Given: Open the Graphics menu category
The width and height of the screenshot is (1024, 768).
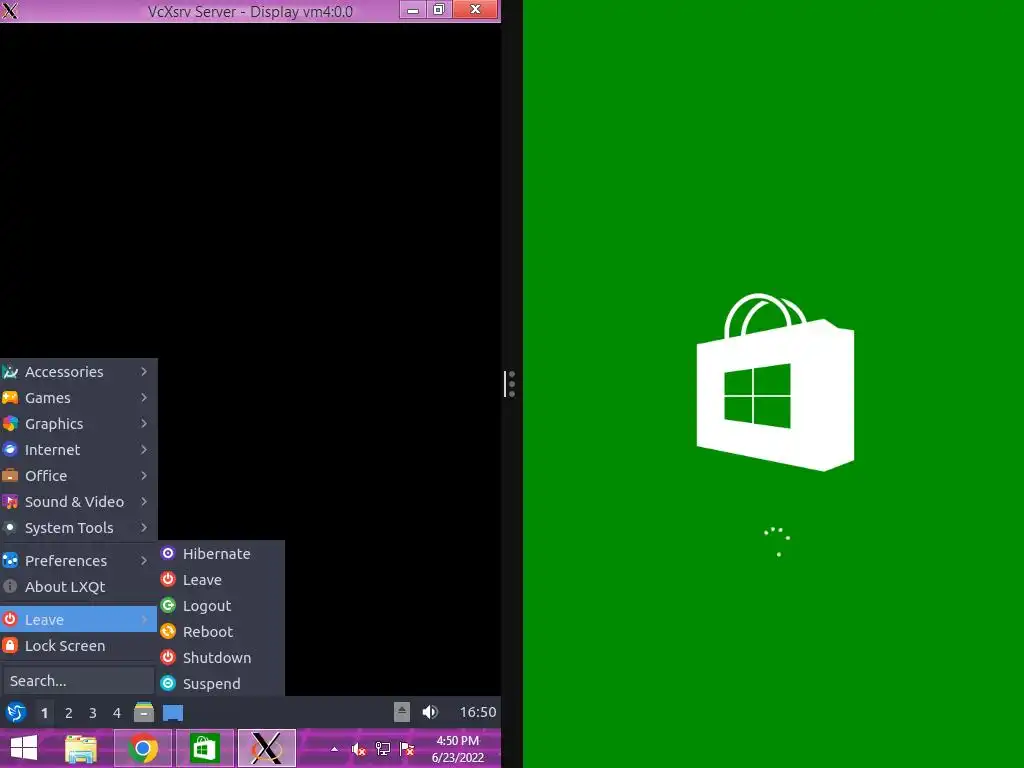Looking at the screenshot, I should 78,424.
